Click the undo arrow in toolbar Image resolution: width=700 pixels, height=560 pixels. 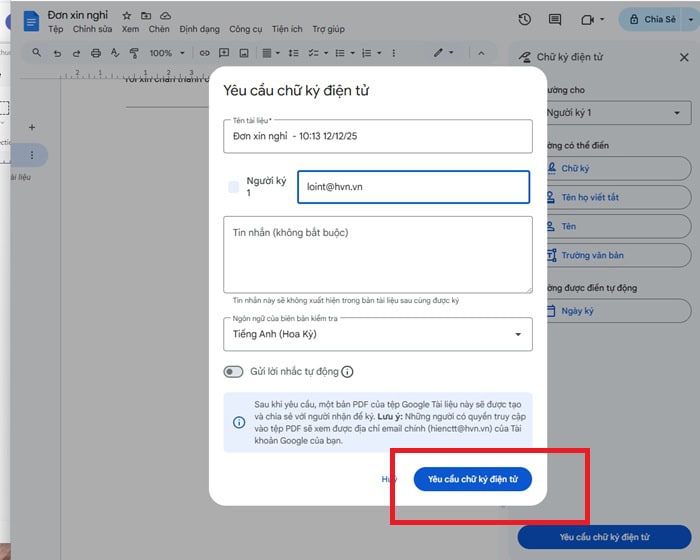58,53
